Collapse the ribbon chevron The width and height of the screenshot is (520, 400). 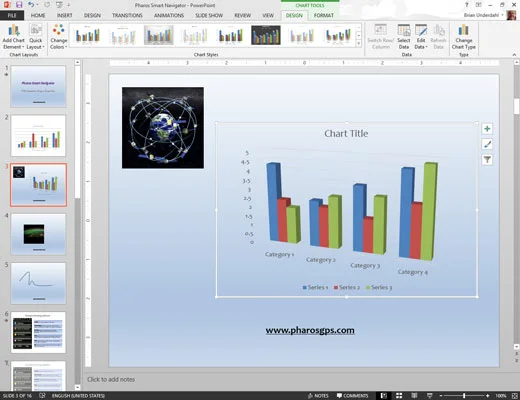tap(514, 55)
